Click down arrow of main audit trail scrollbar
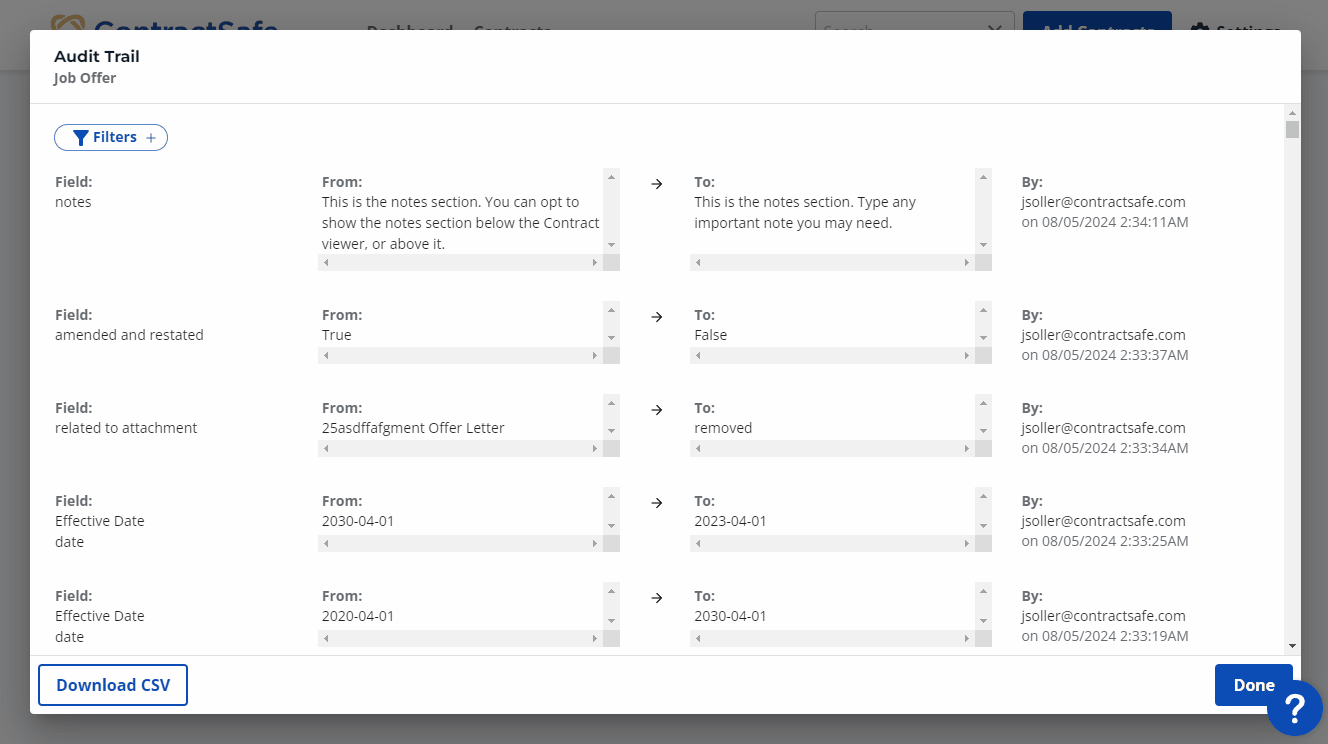This screenshot has height=744, width=1328. (1292, 646)
